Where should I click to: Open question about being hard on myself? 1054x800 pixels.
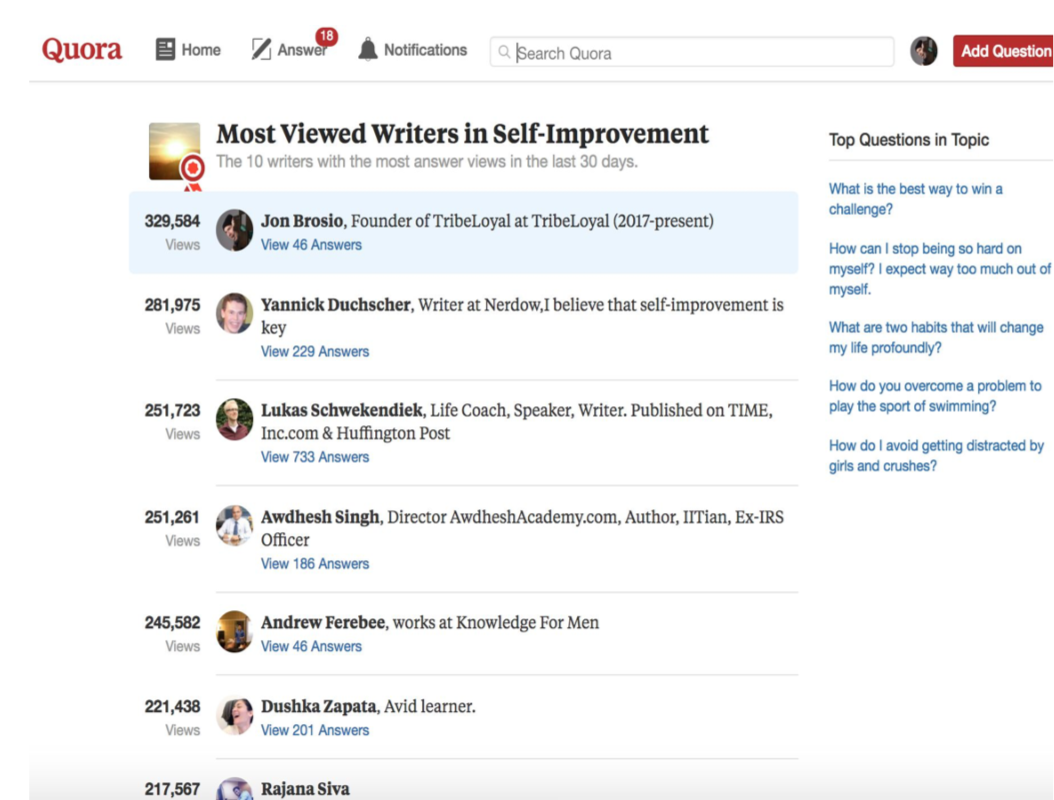point(939,269)
